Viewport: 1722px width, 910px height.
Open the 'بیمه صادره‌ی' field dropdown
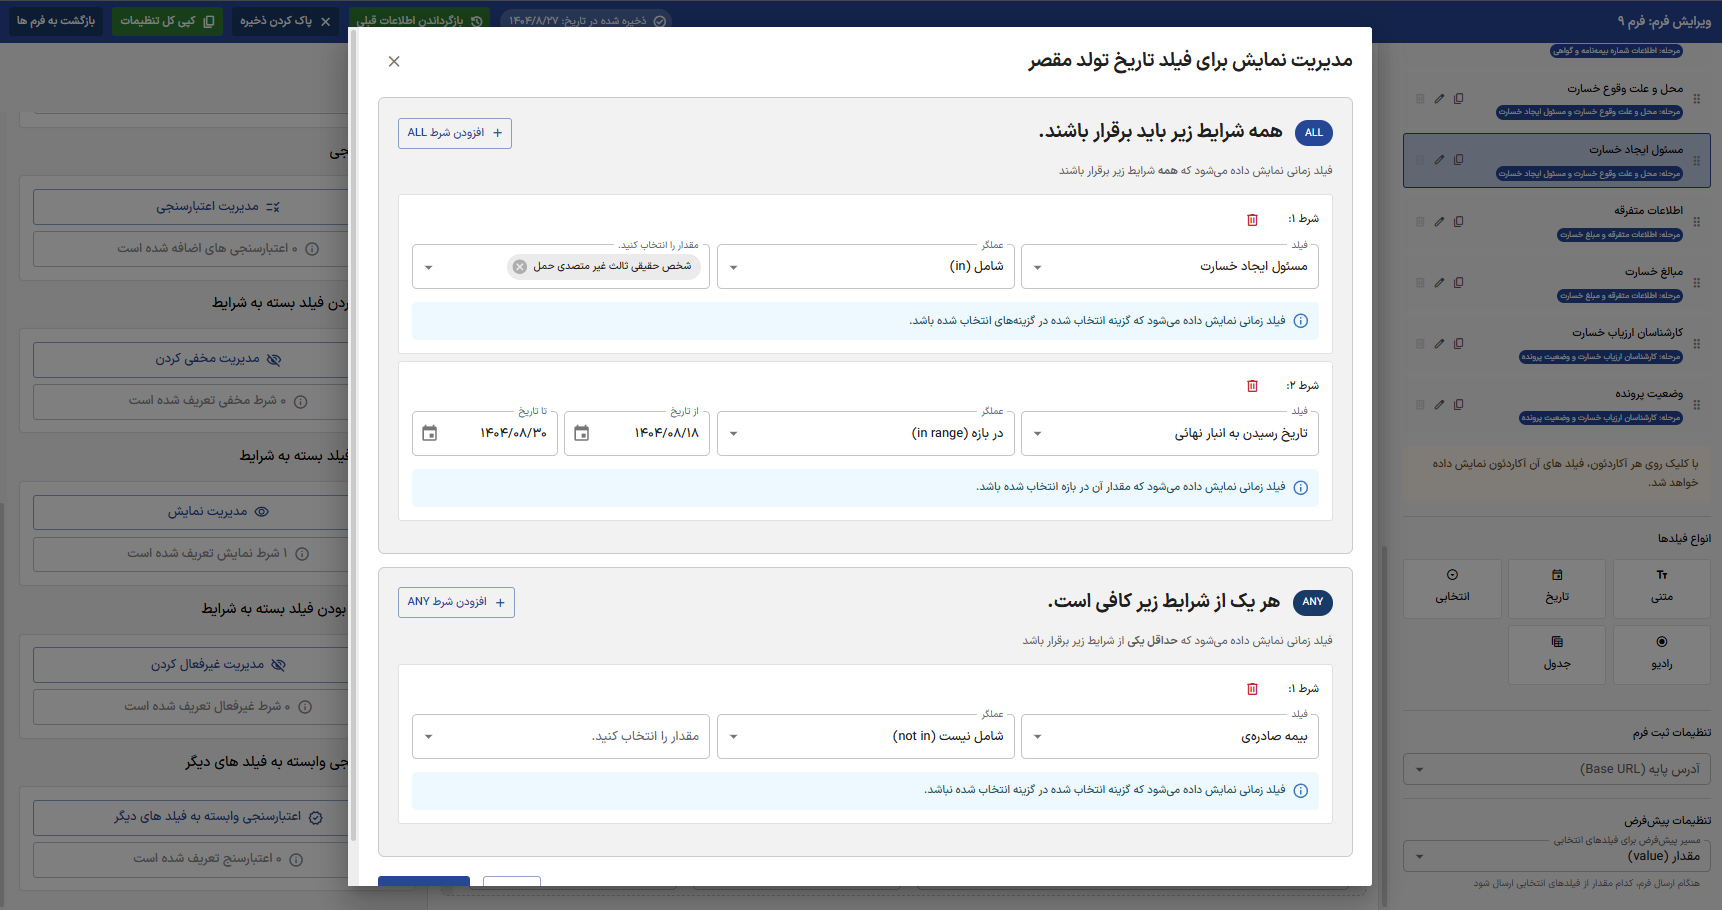tap(1037, 737)
